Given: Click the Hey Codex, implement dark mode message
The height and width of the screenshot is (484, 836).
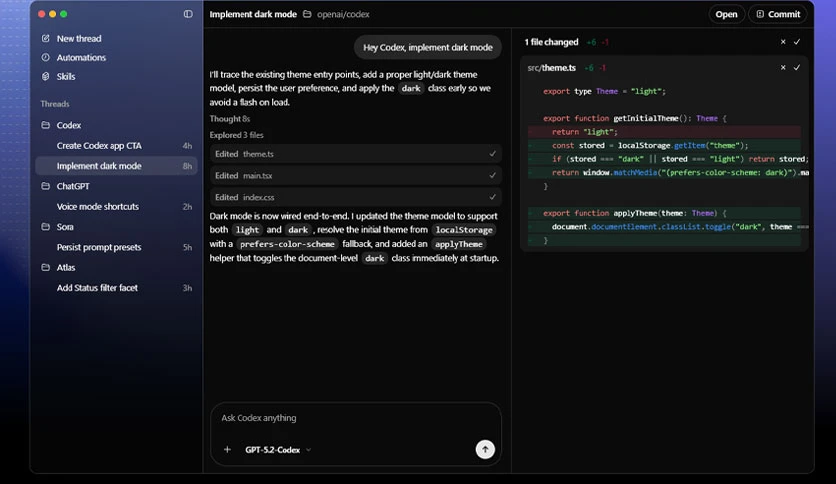Looking at the screenshot, I should pos(428,47).
